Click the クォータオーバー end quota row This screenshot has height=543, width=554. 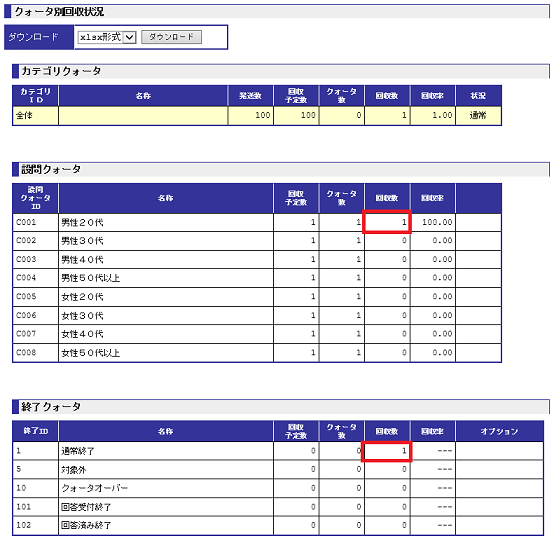pyautogui.click(x=278, y=488)
